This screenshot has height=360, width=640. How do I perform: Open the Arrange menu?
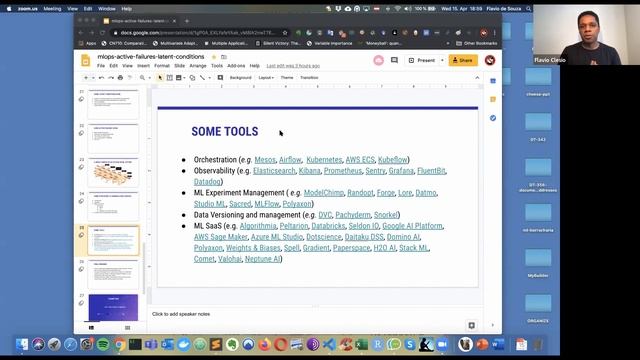click(x=198, y=66)
